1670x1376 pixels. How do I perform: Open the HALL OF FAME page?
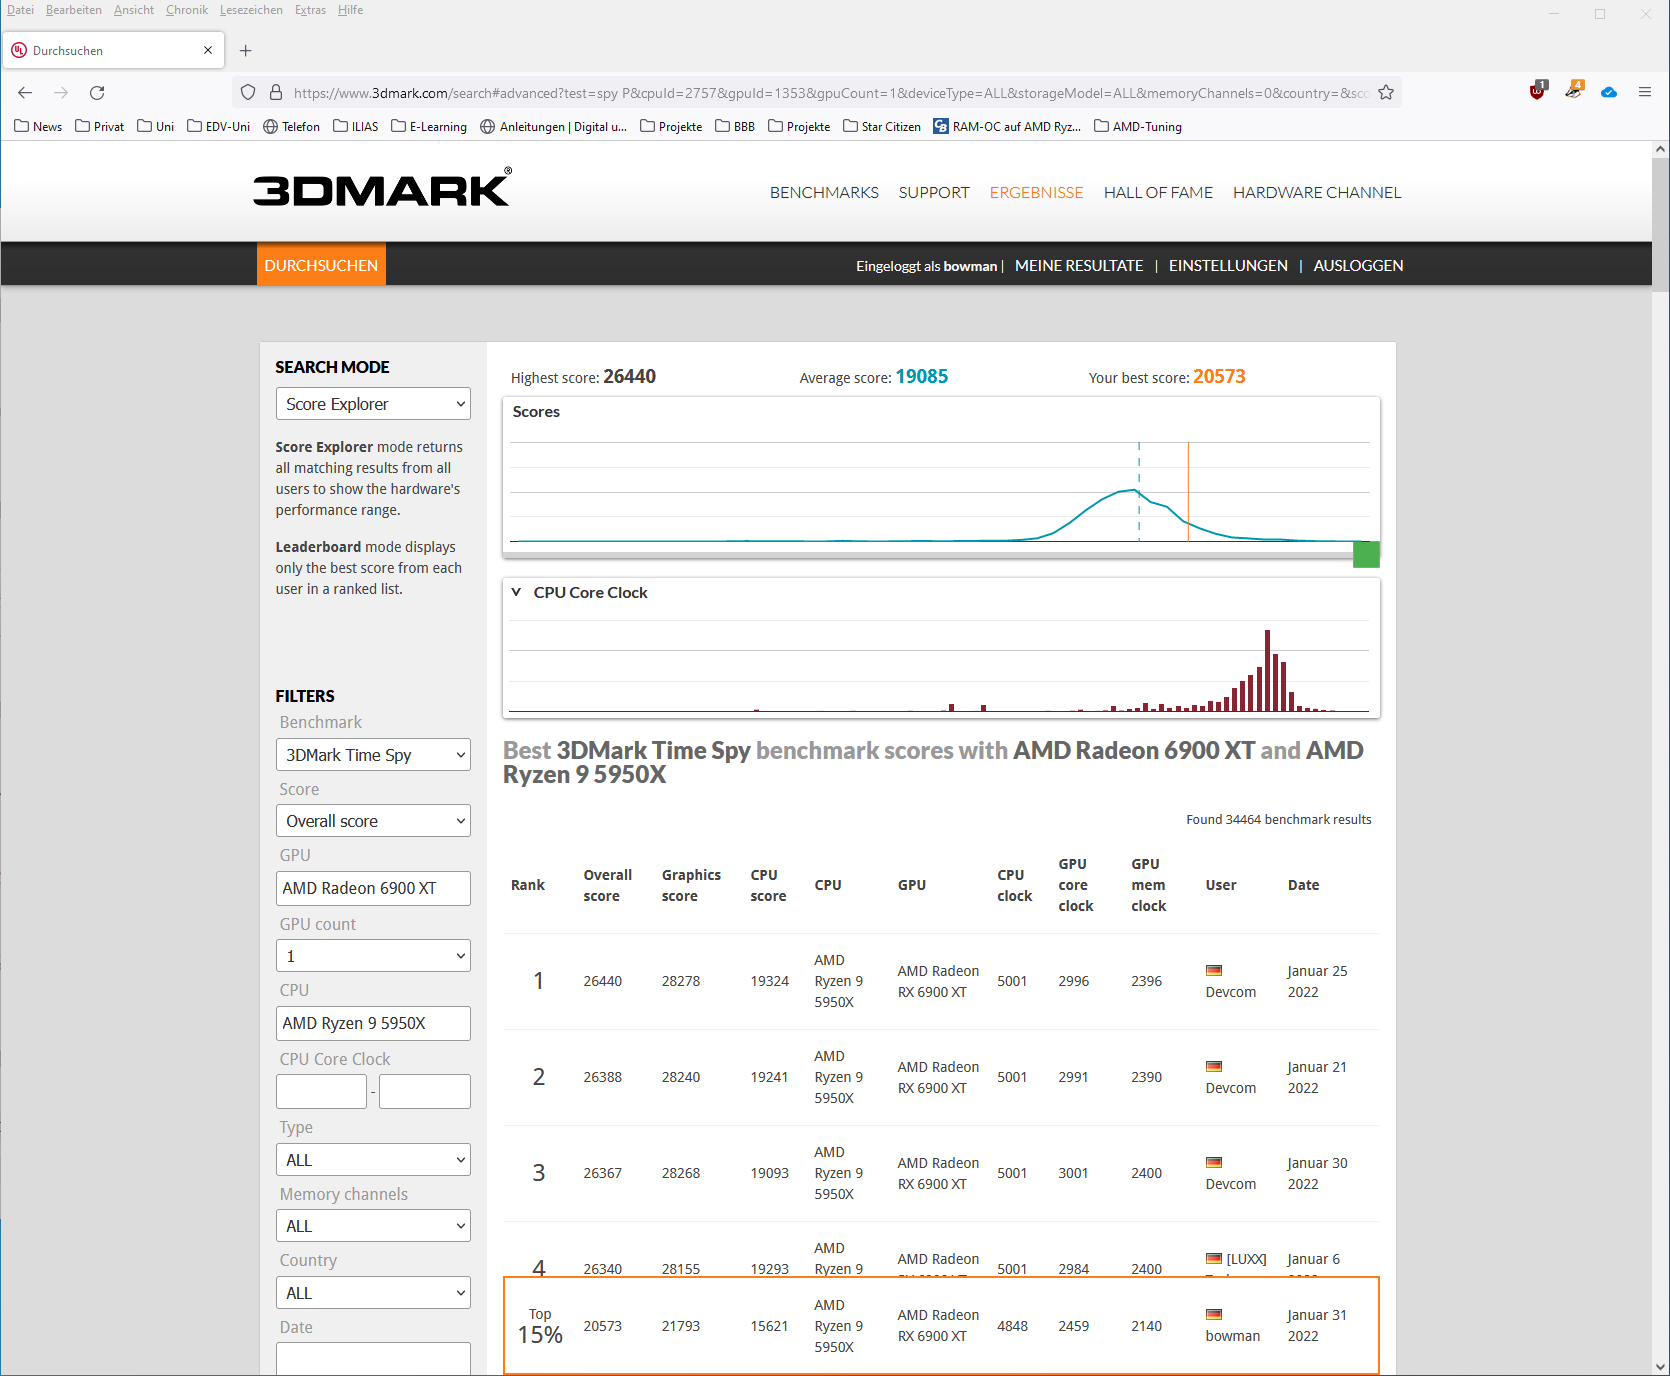click(1158, 193)
